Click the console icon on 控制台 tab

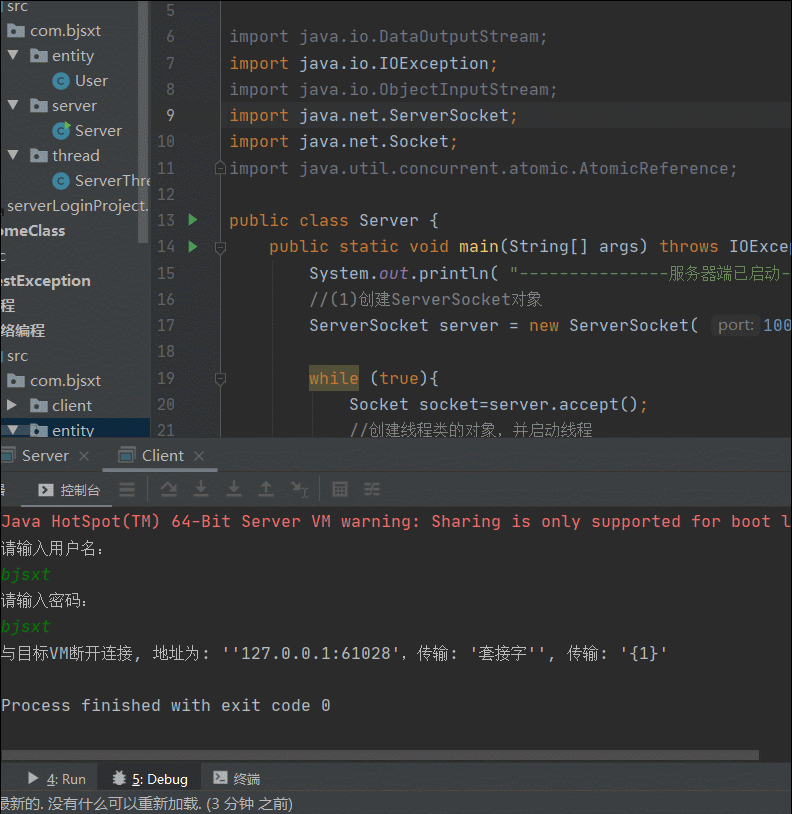[46, 490]
